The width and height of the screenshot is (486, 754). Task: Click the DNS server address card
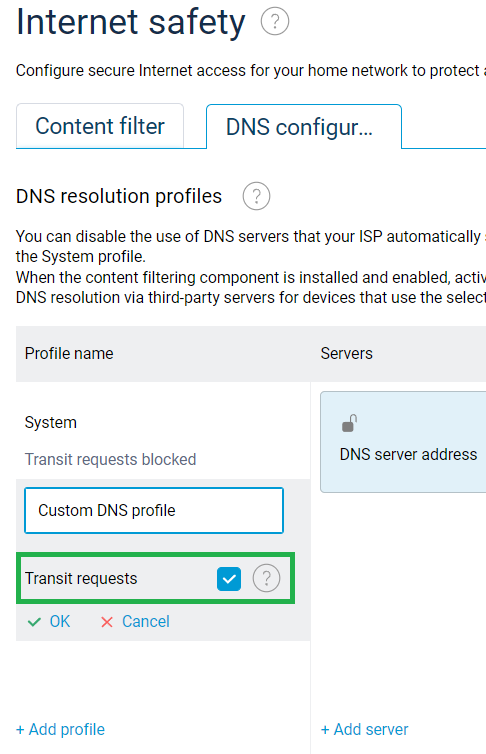coord(403,441)
